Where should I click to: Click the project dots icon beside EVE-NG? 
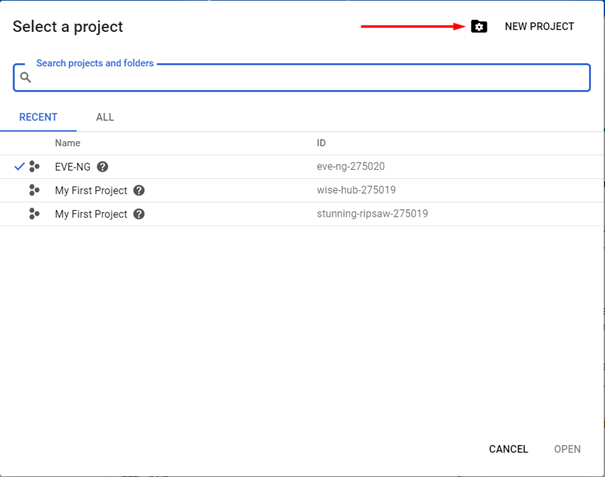34,167
